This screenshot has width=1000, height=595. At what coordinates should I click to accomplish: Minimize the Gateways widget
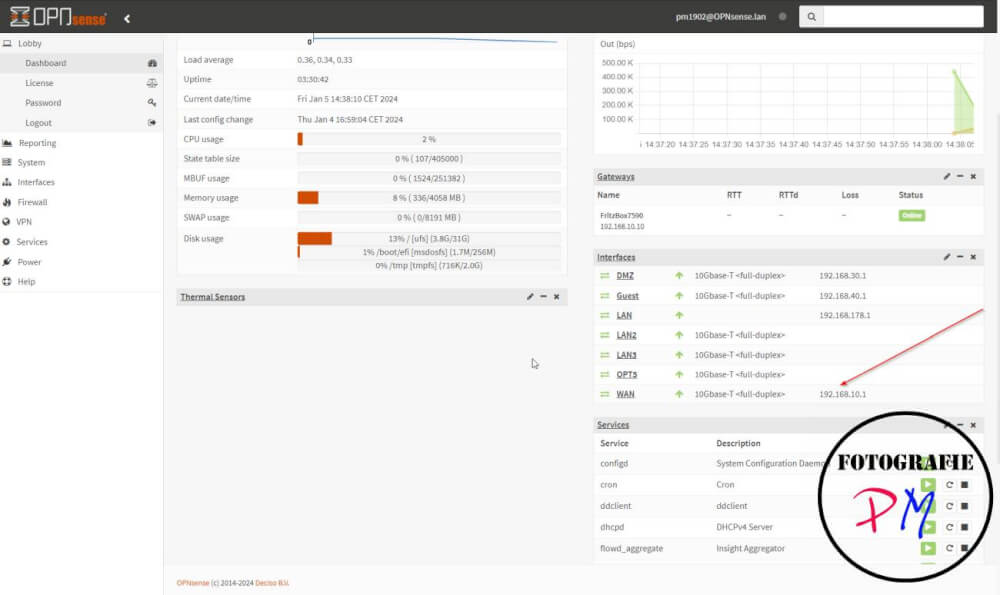(960, 177)
